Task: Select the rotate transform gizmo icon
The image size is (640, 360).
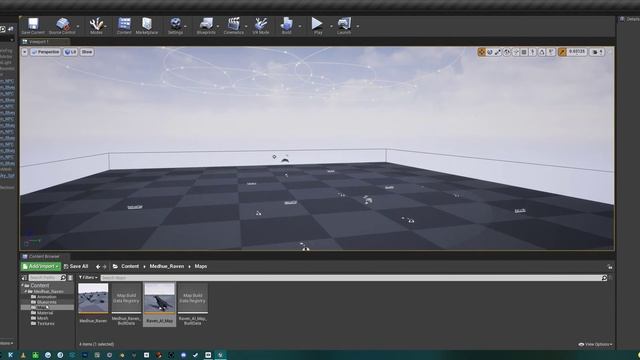Action: tap(490, 52)
